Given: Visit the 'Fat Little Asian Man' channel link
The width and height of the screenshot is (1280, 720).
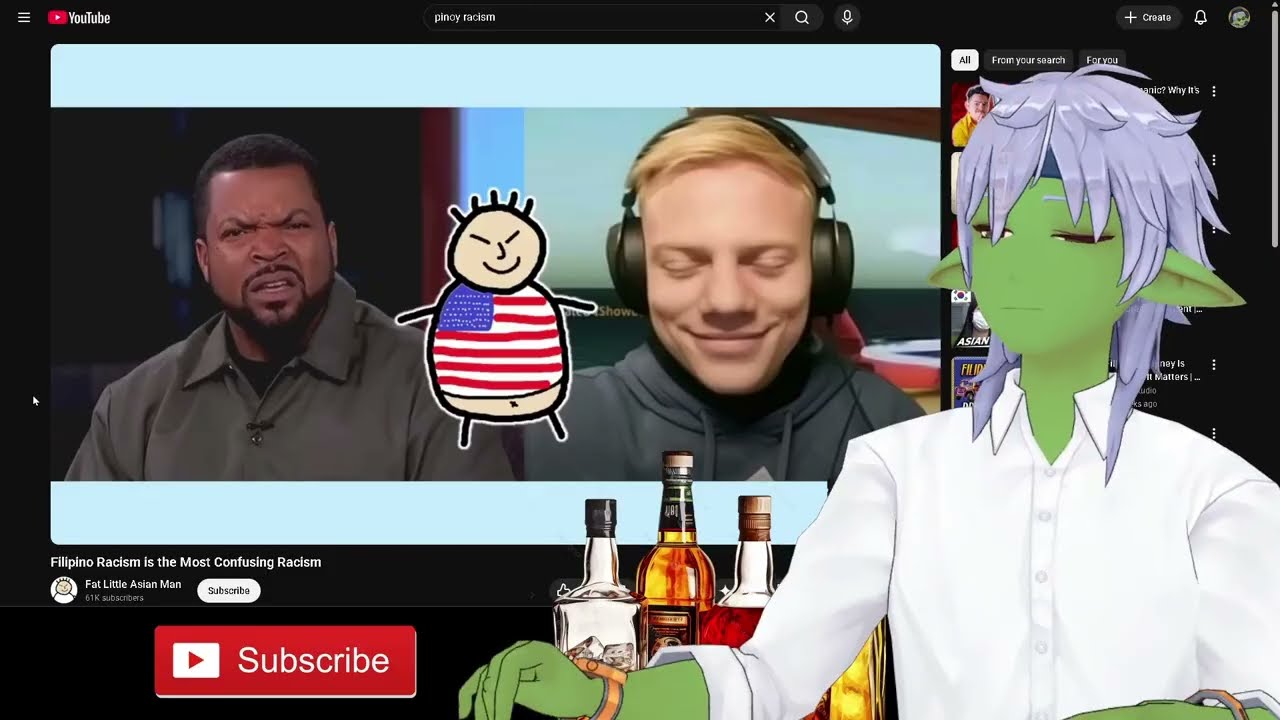Looking at the screenshot, I should [x=133, y=584].
